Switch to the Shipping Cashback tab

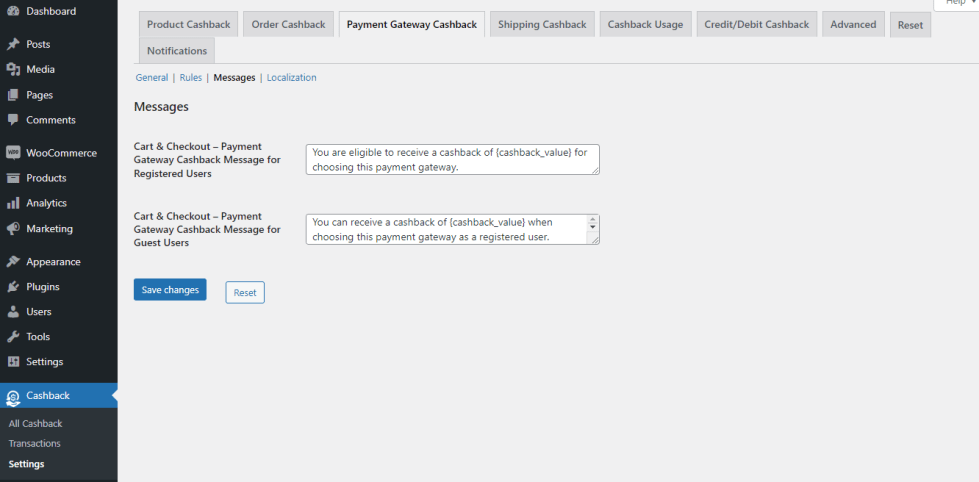coord(542,24)
